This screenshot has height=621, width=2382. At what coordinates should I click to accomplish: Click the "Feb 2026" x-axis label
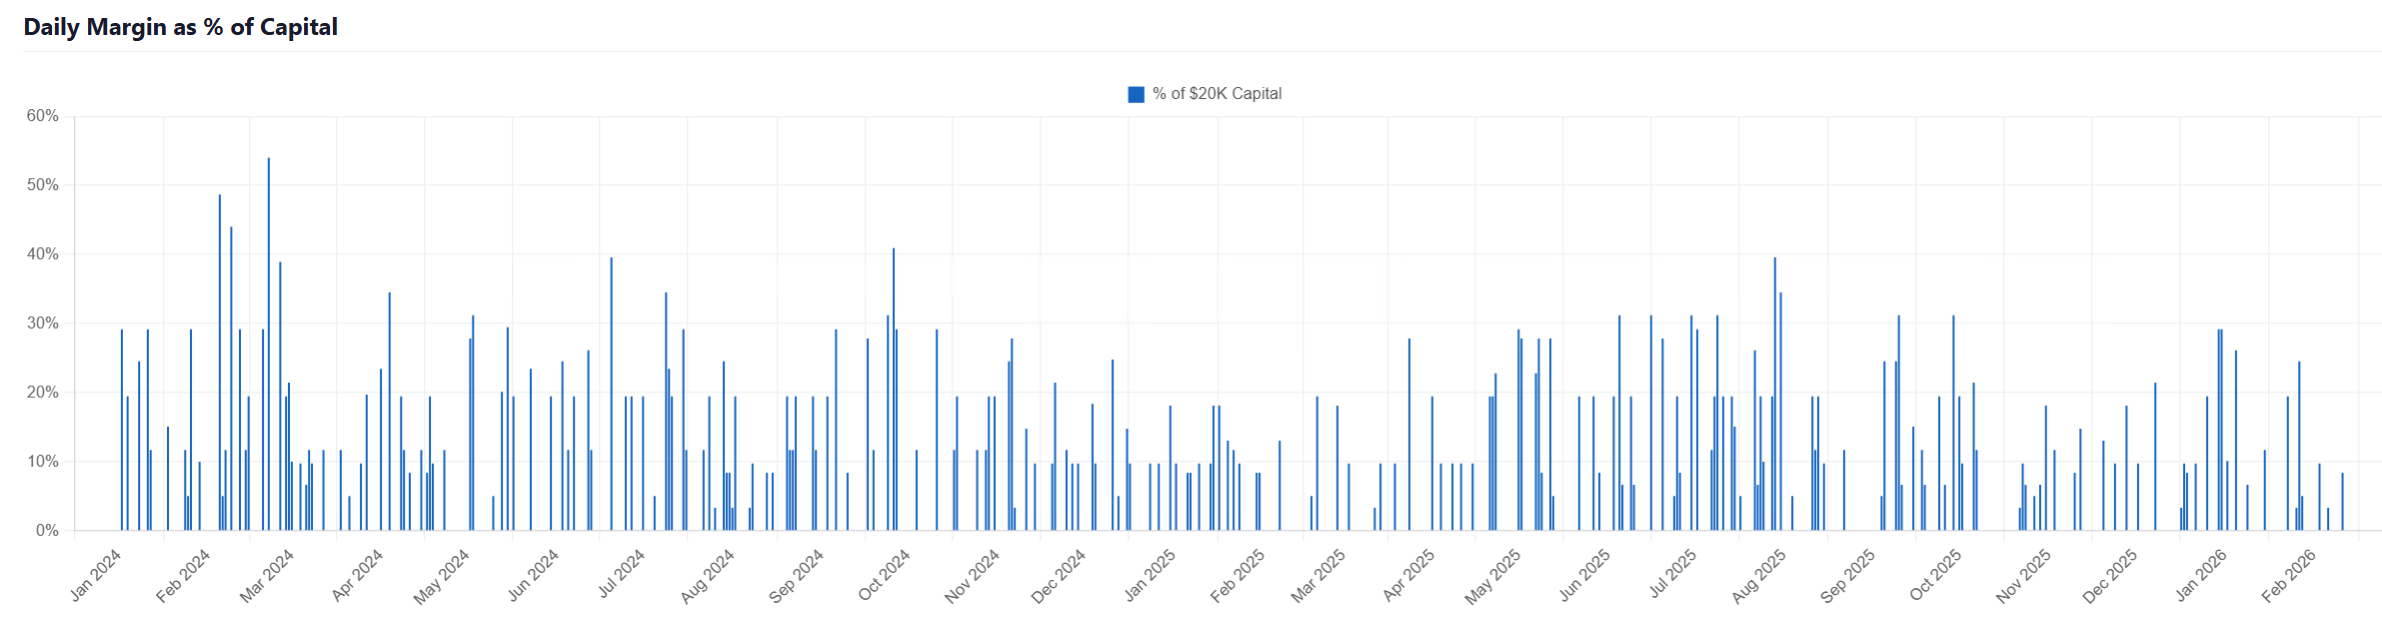pyautogui.click(x=2288, y=576)
